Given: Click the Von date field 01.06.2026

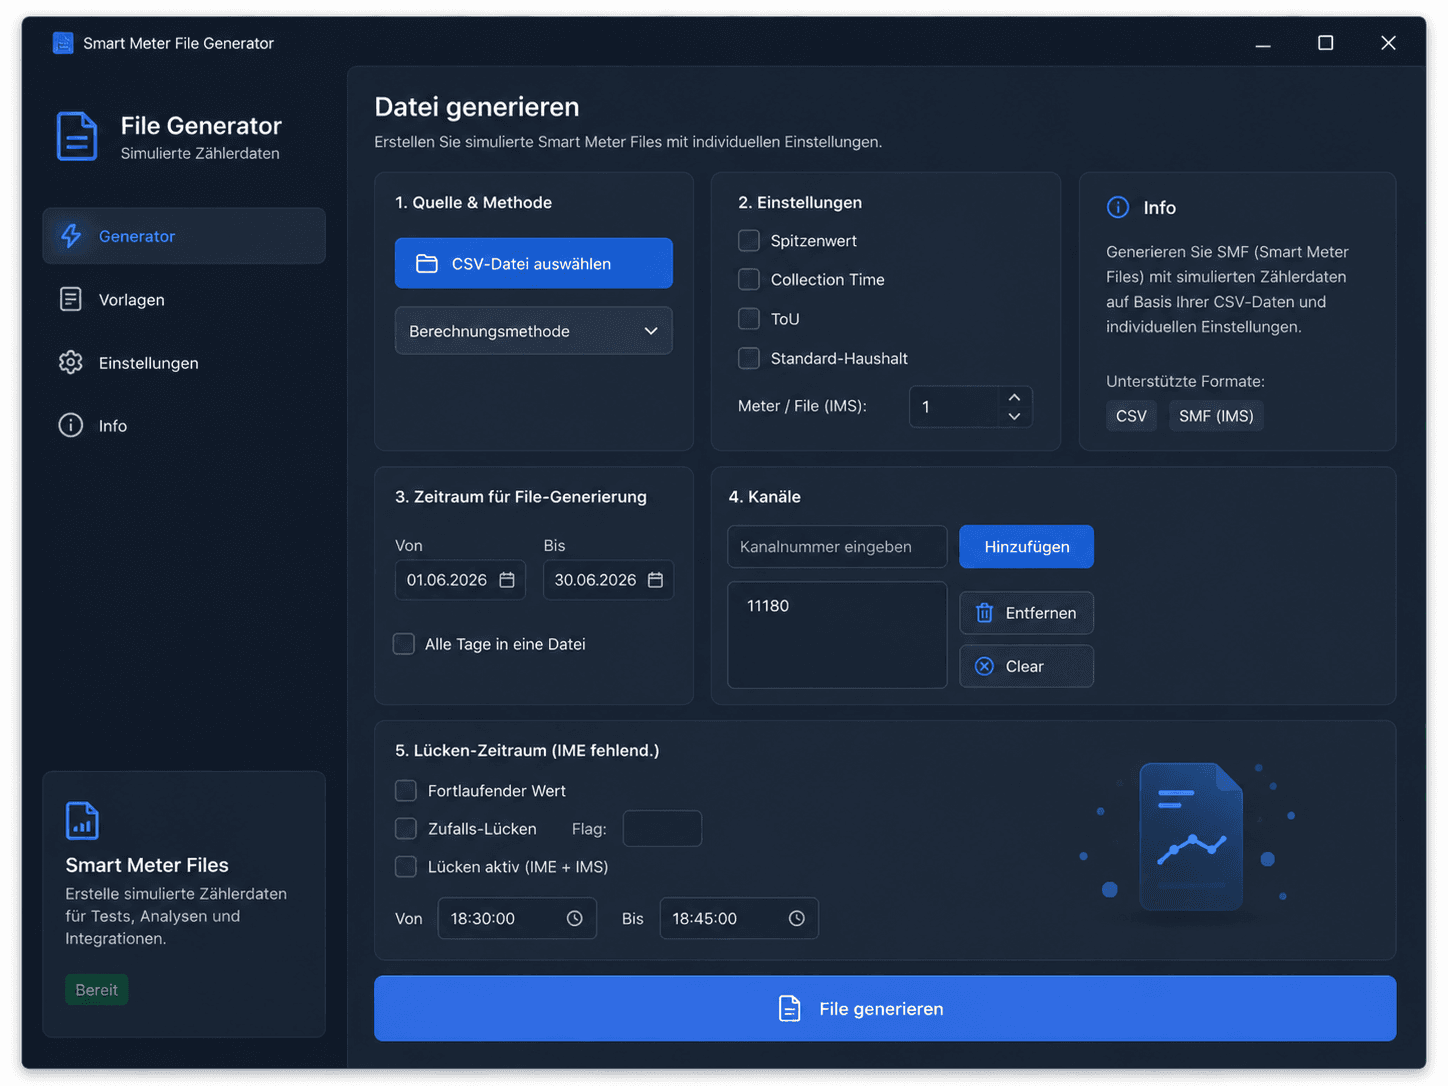Looking at the screenshot, I should pyautogui.click(x=460, y=580).
